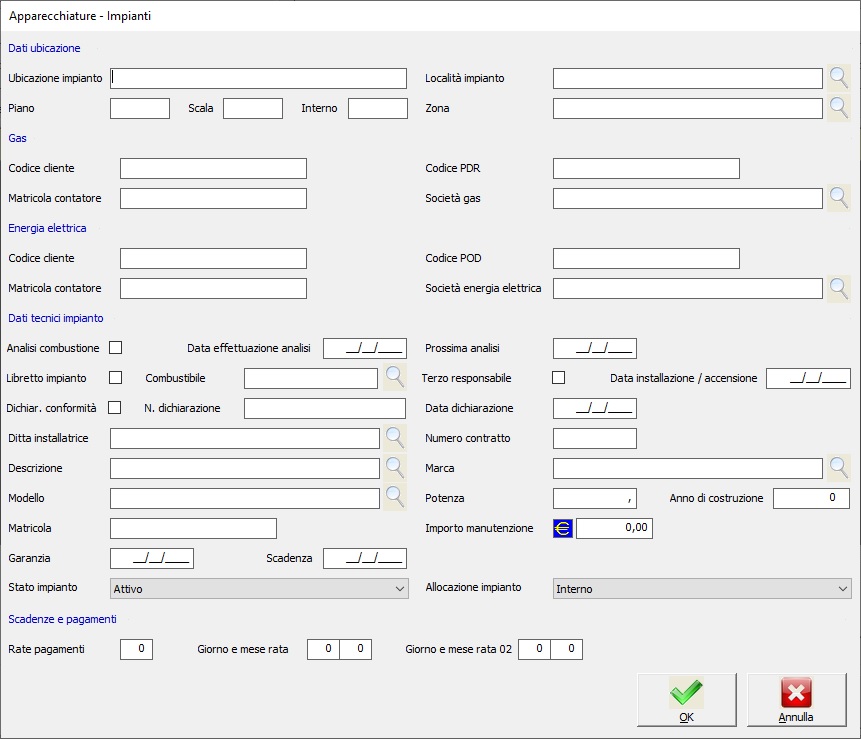Open the Zona lookup magnifier
861x739 pixels.
[x=838, y=108]
